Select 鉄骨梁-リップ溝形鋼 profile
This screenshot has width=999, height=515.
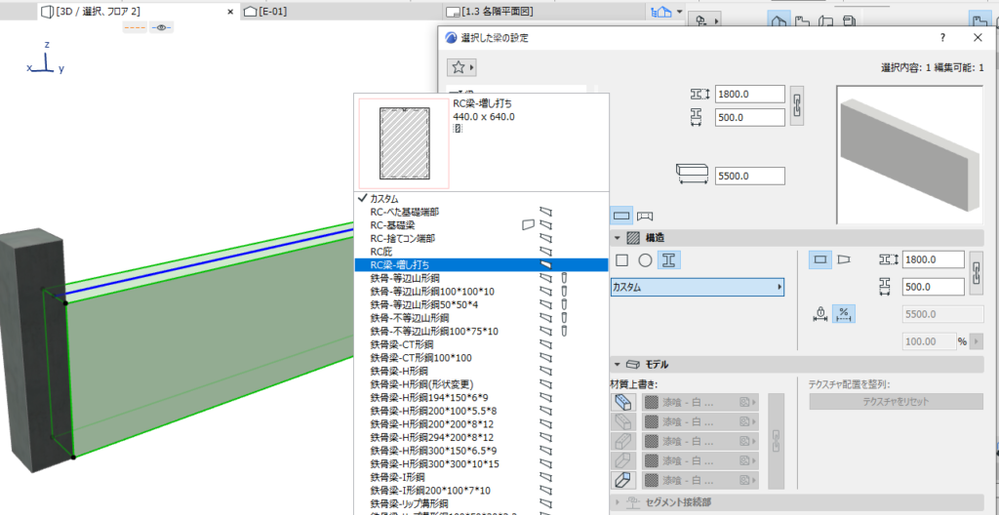[x=482, y=504]
